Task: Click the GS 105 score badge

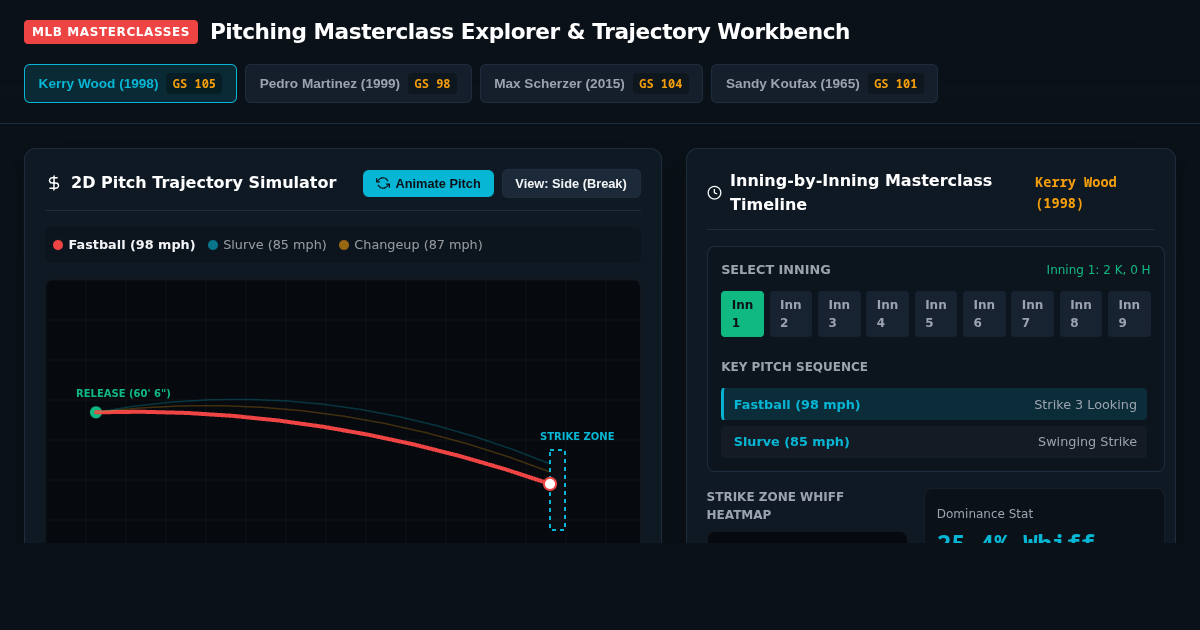Action: tap(194, 84)
